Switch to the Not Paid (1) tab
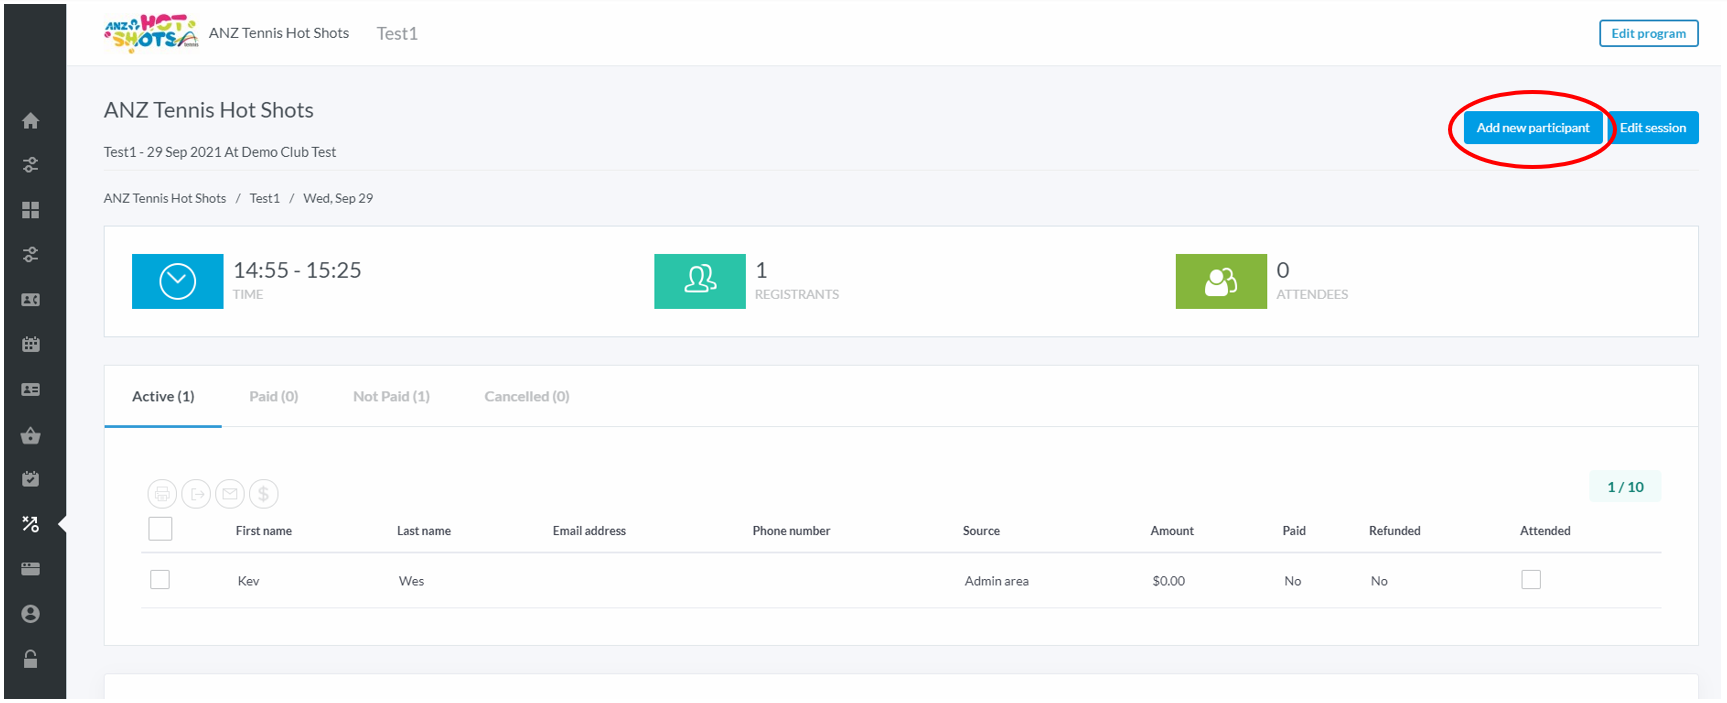Screen dimensions: 1727x703 (x=391, y=397)
